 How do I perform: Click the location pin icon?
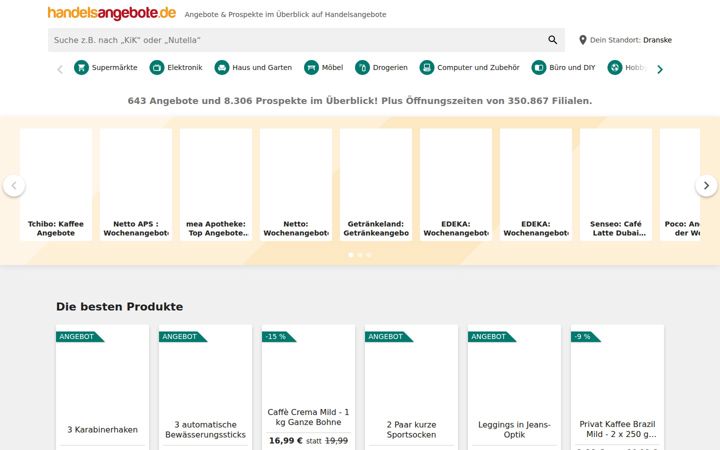tap(583, 40)
